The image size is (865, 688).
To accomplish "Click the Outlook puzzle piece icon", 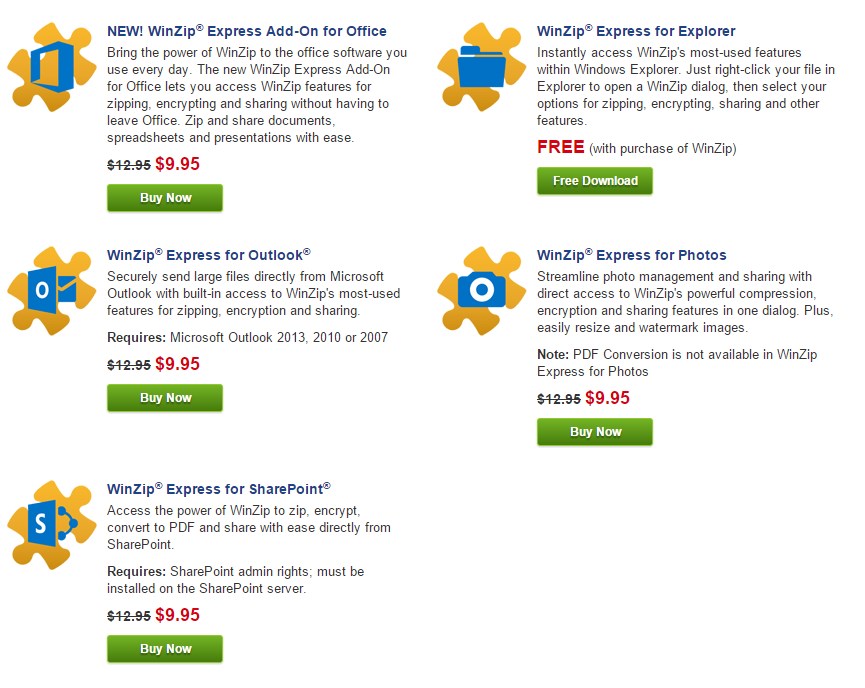I will pos(52,291).
